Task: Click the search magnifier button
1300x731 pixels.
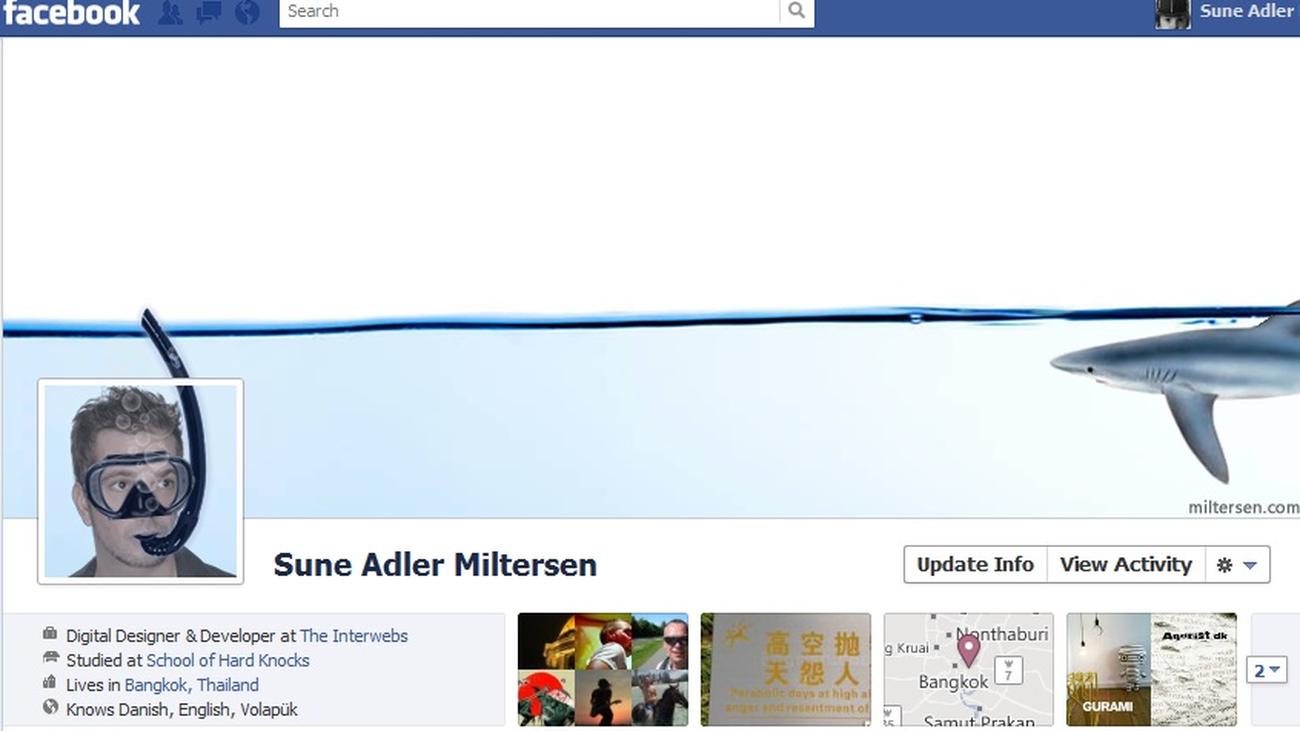Action: click(796, 11)
